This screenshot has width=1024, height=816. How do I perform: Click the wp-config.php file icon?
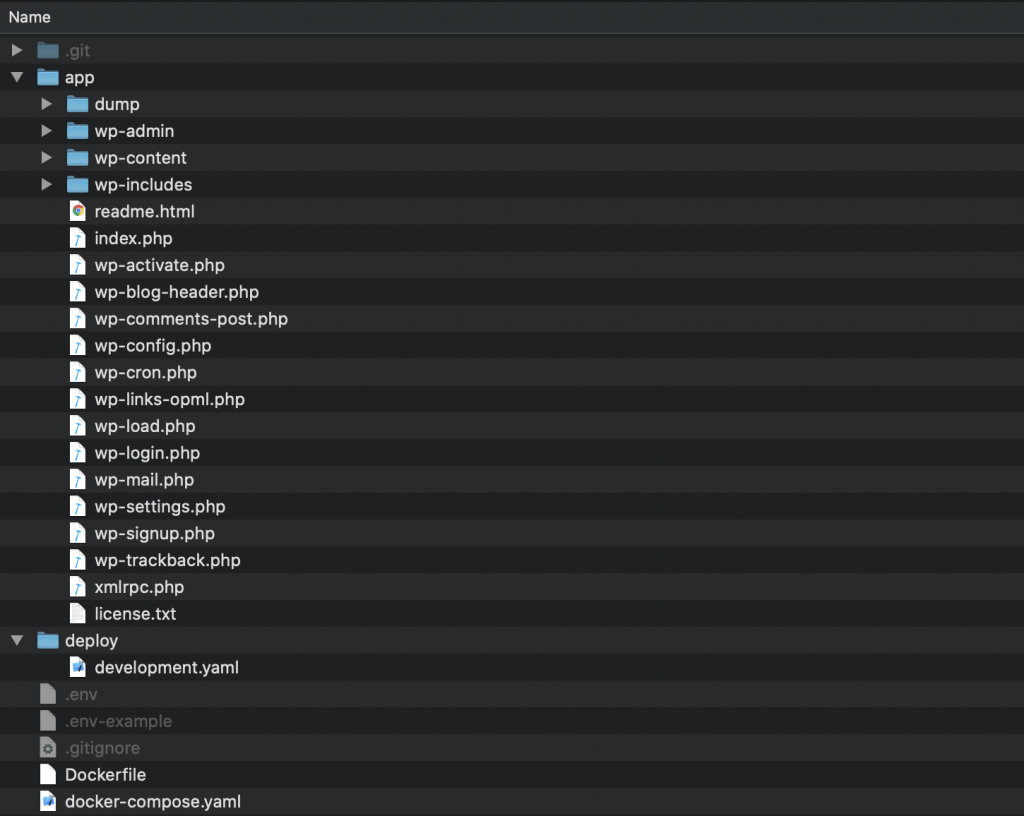(78, 345)
